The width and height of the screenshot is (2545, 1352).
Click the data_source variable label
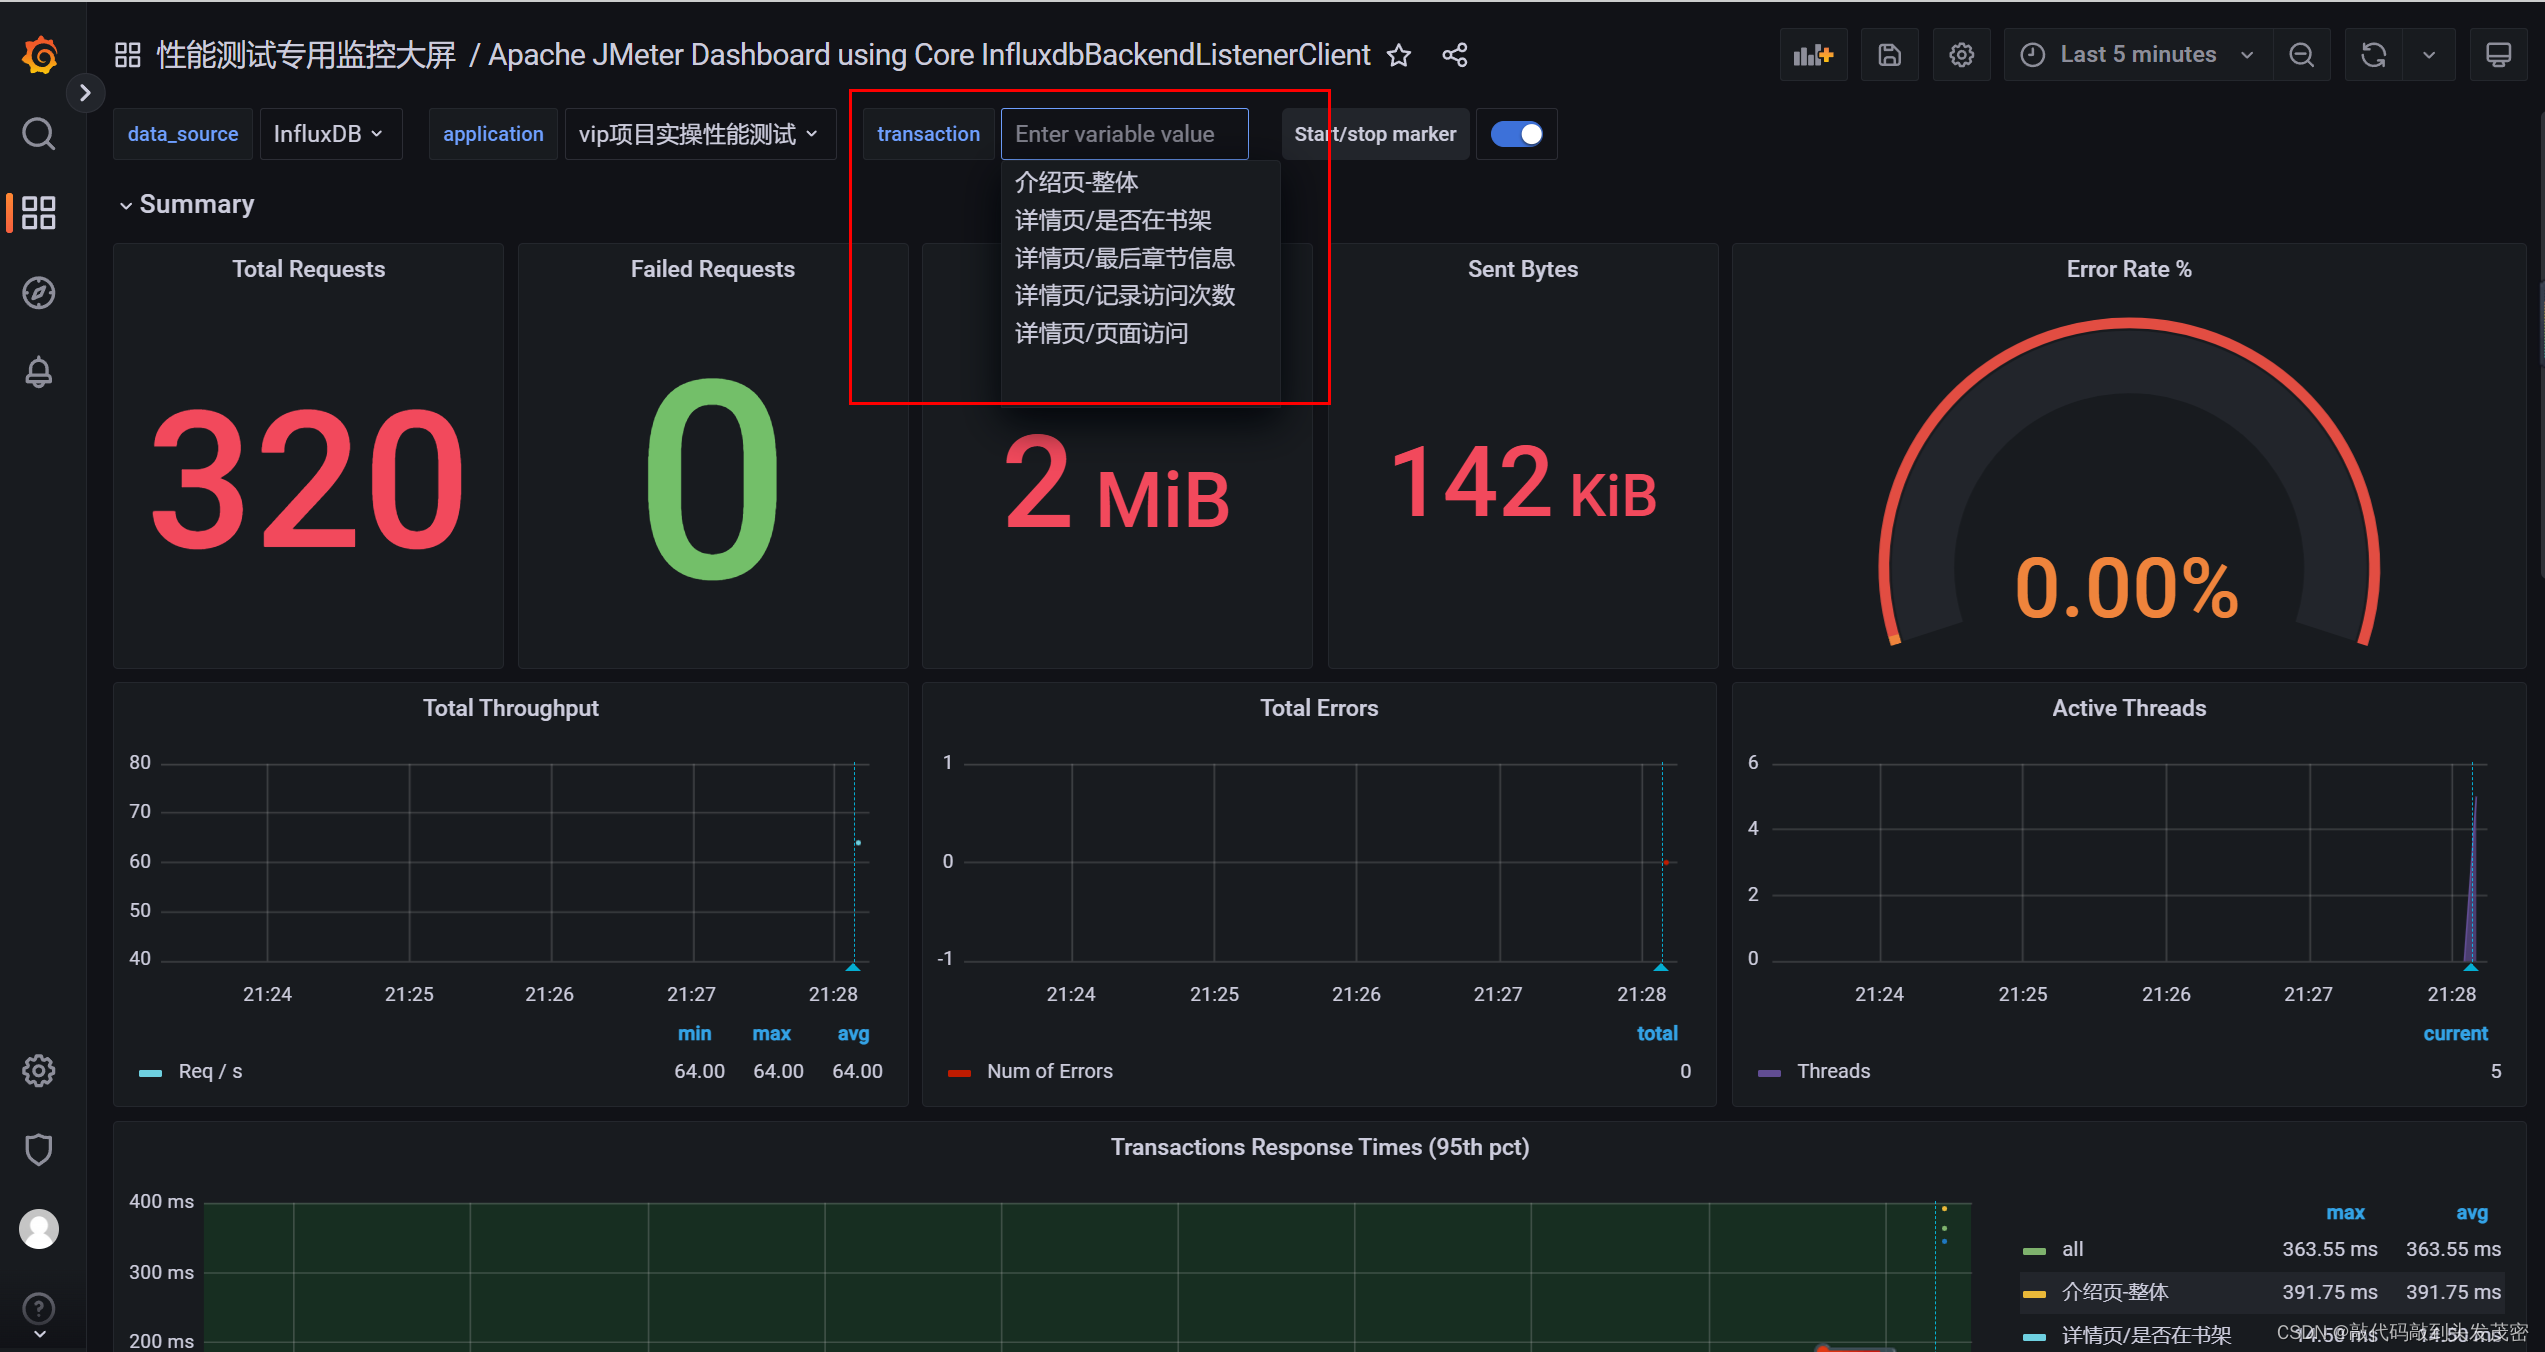(183, 134)
